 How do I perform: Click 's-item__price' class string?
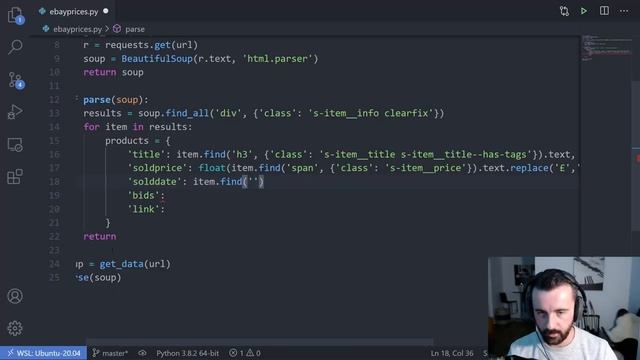pos(426,168)
